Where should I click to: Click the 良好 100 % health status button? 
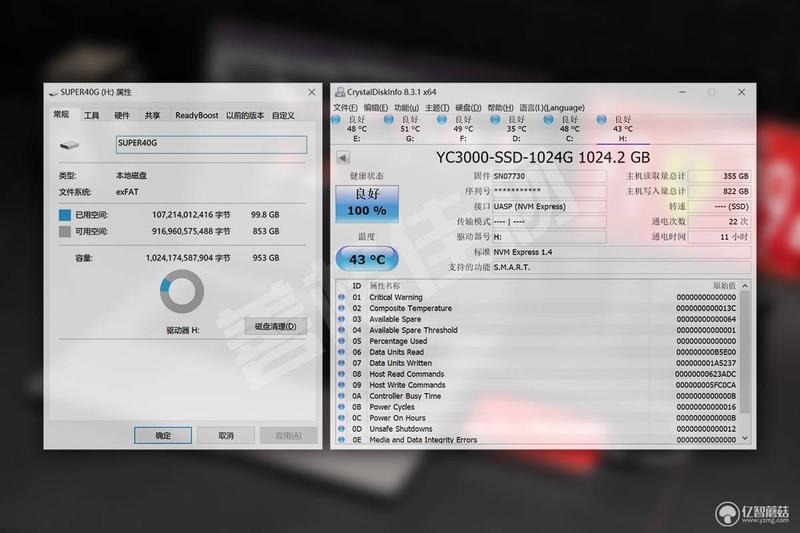[x=367, y=204]
